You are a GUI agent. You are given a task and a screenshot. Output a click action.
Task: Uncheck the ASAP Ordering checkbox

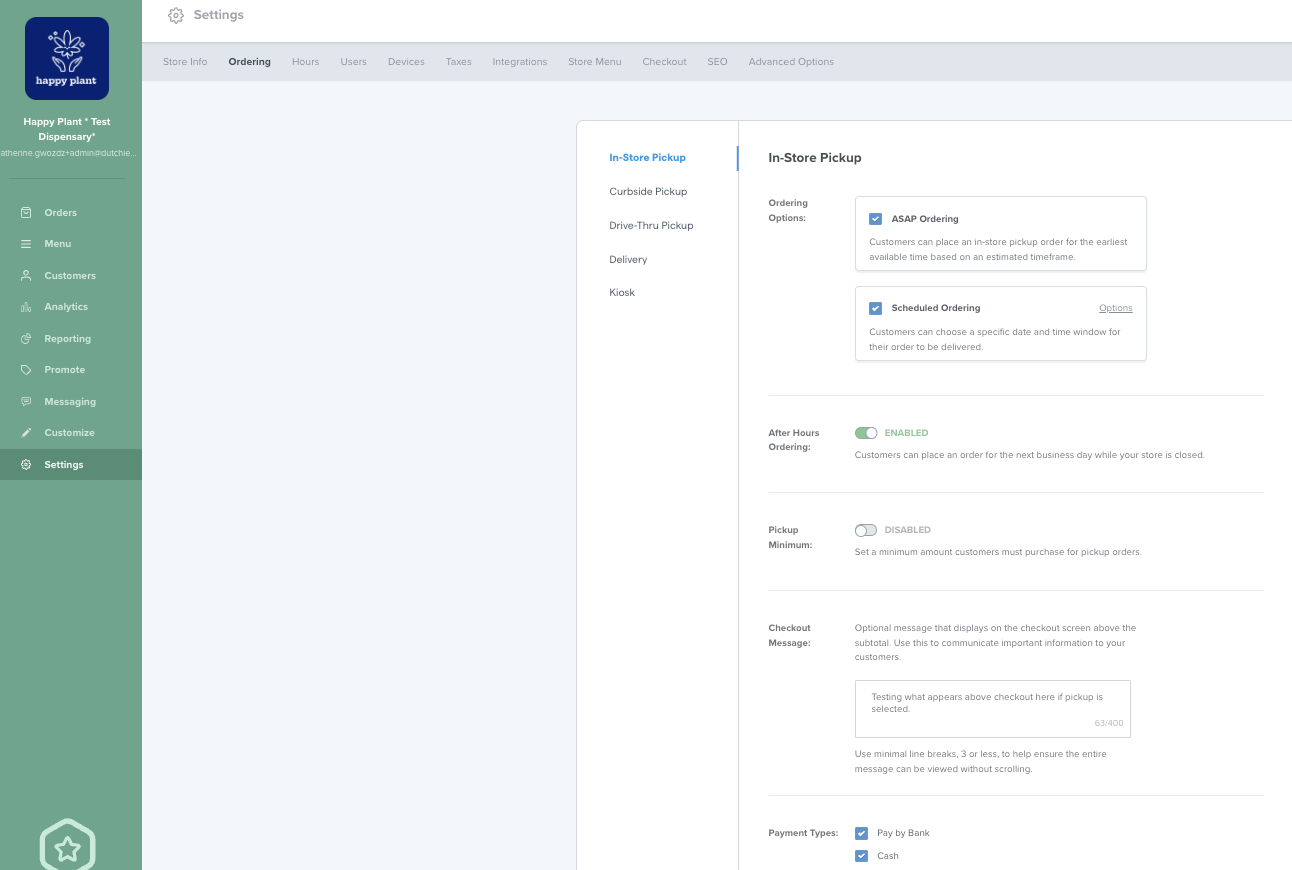click(875, 219)
